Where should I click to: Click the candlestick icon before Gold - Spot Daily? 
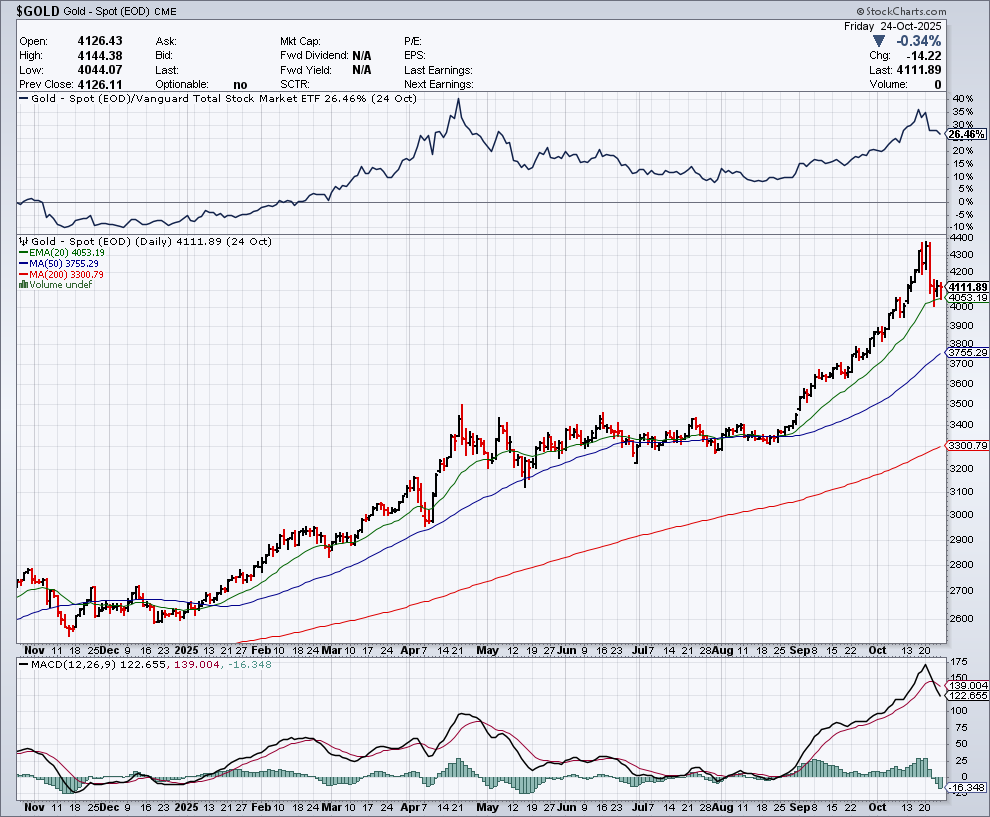point(24,242)
